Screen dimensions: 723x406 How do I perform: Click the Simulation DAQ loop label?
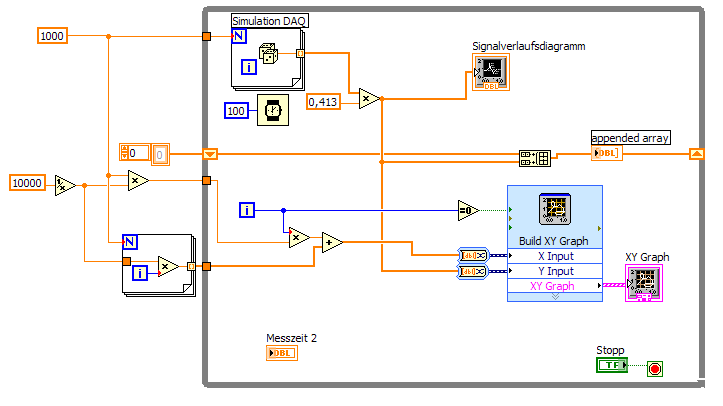pyautogui.click(x=269, y=21)
